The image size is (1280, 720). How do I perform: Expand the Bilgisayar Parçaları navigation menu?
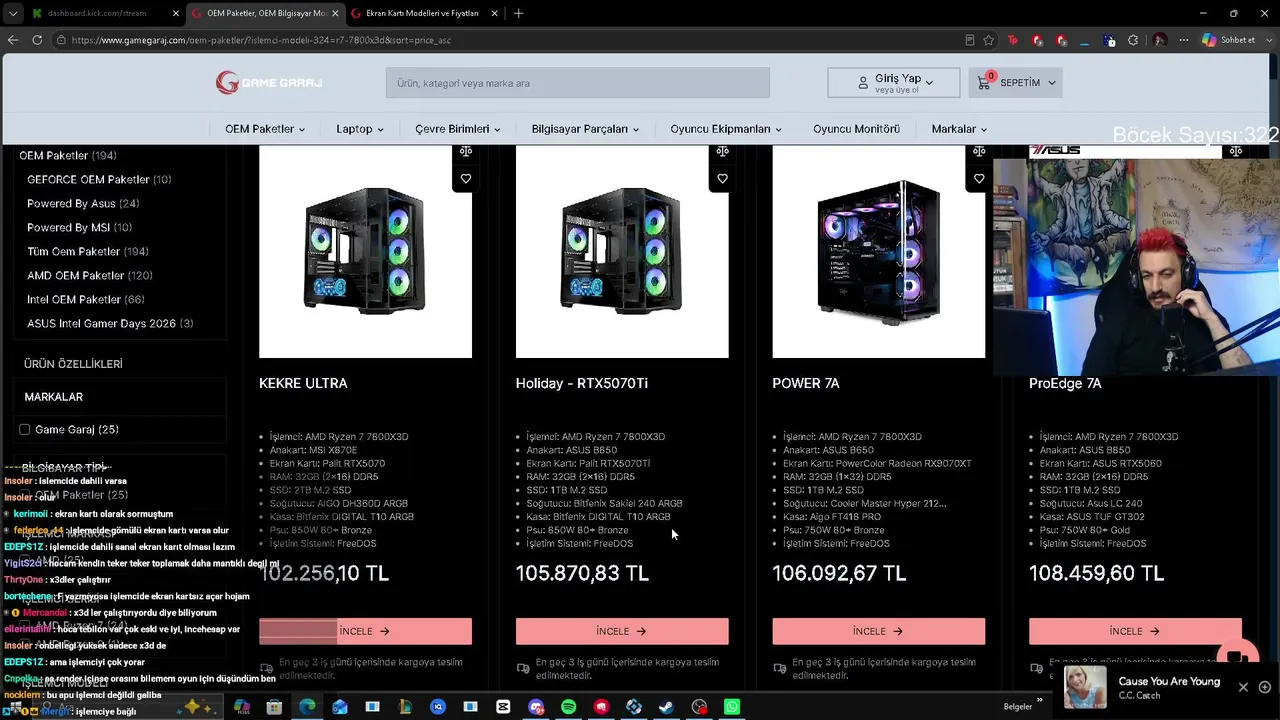point(586,129)
